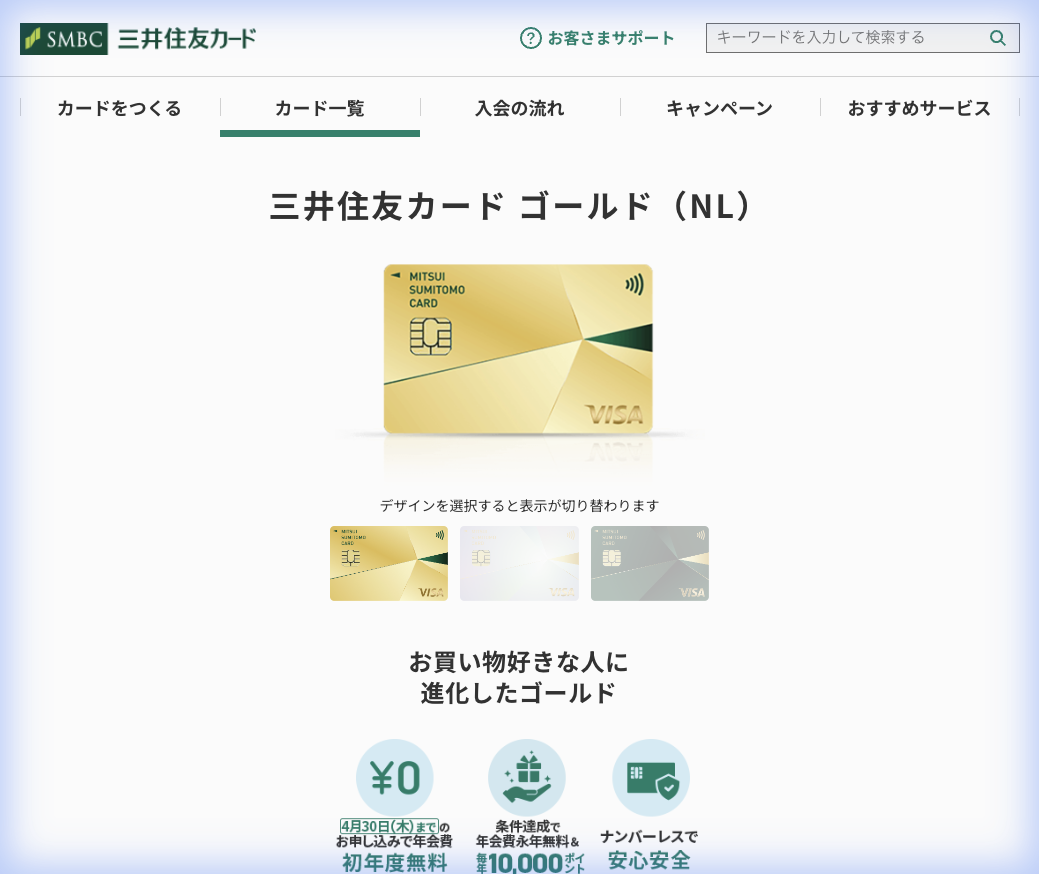Select the green card design thumbnail
This screenshot has height=874, width=1039.
coord(649,563)
